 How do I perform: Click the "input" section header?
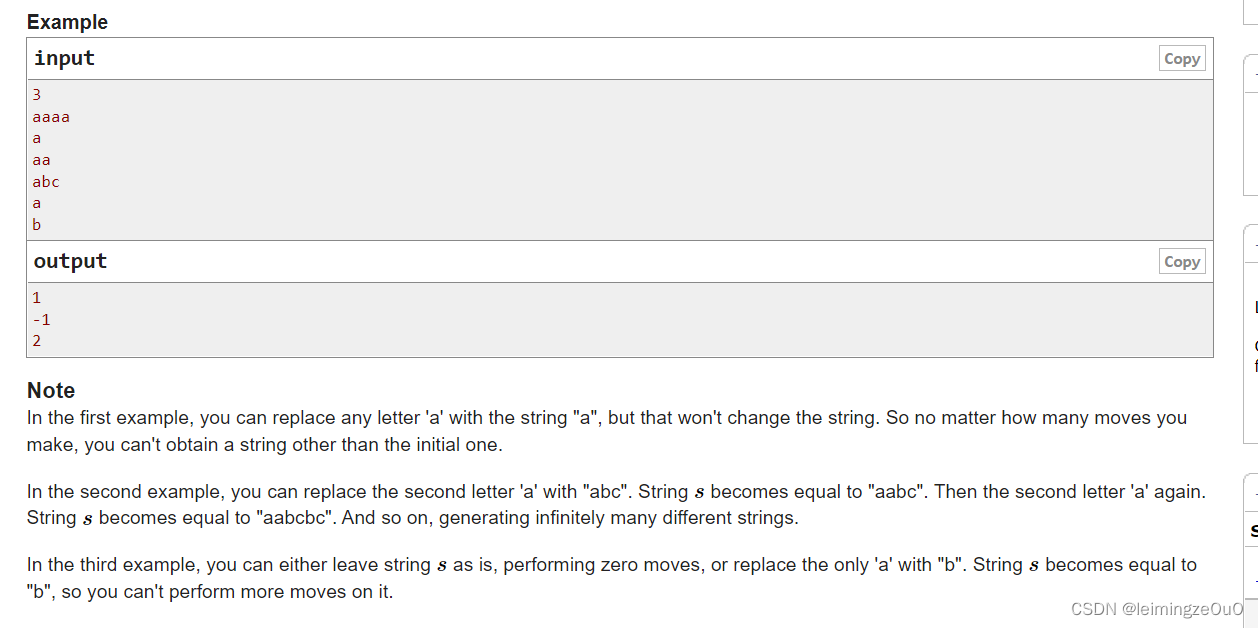(x=64, y=58)
